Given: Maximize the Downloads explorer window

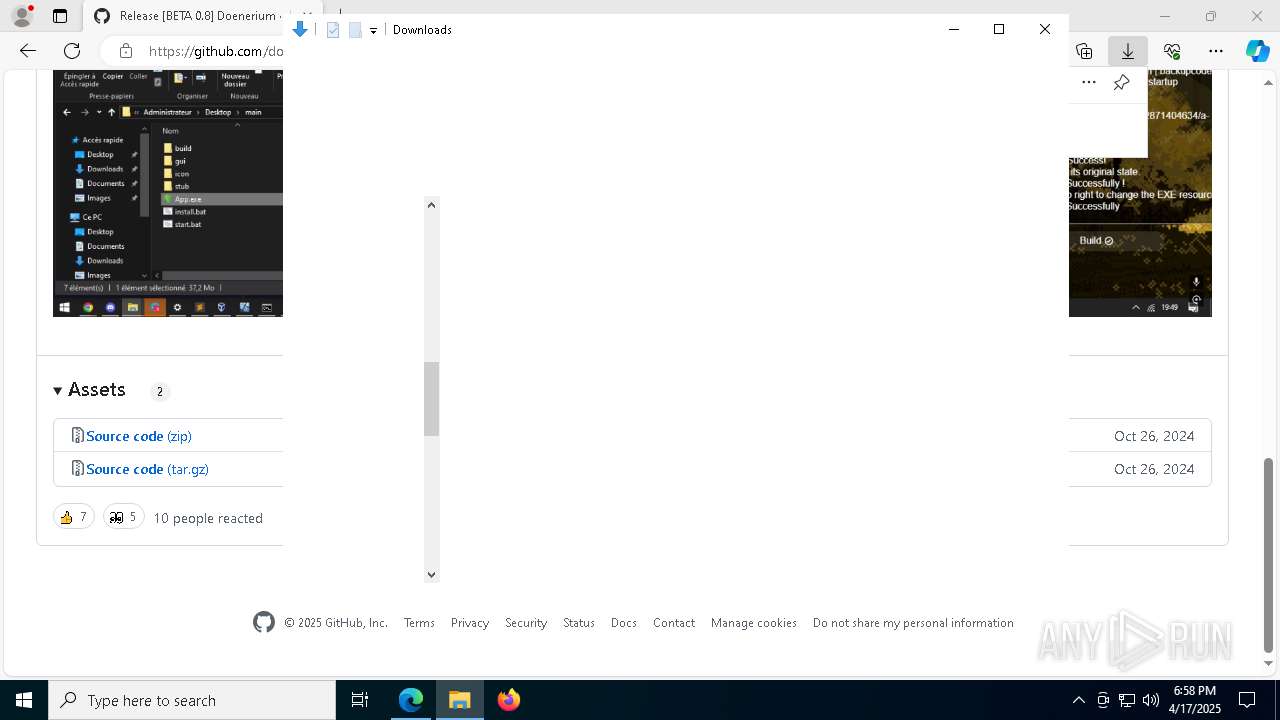Looking at the screenshot, I should pyautogui.click(x=999, y=30).
